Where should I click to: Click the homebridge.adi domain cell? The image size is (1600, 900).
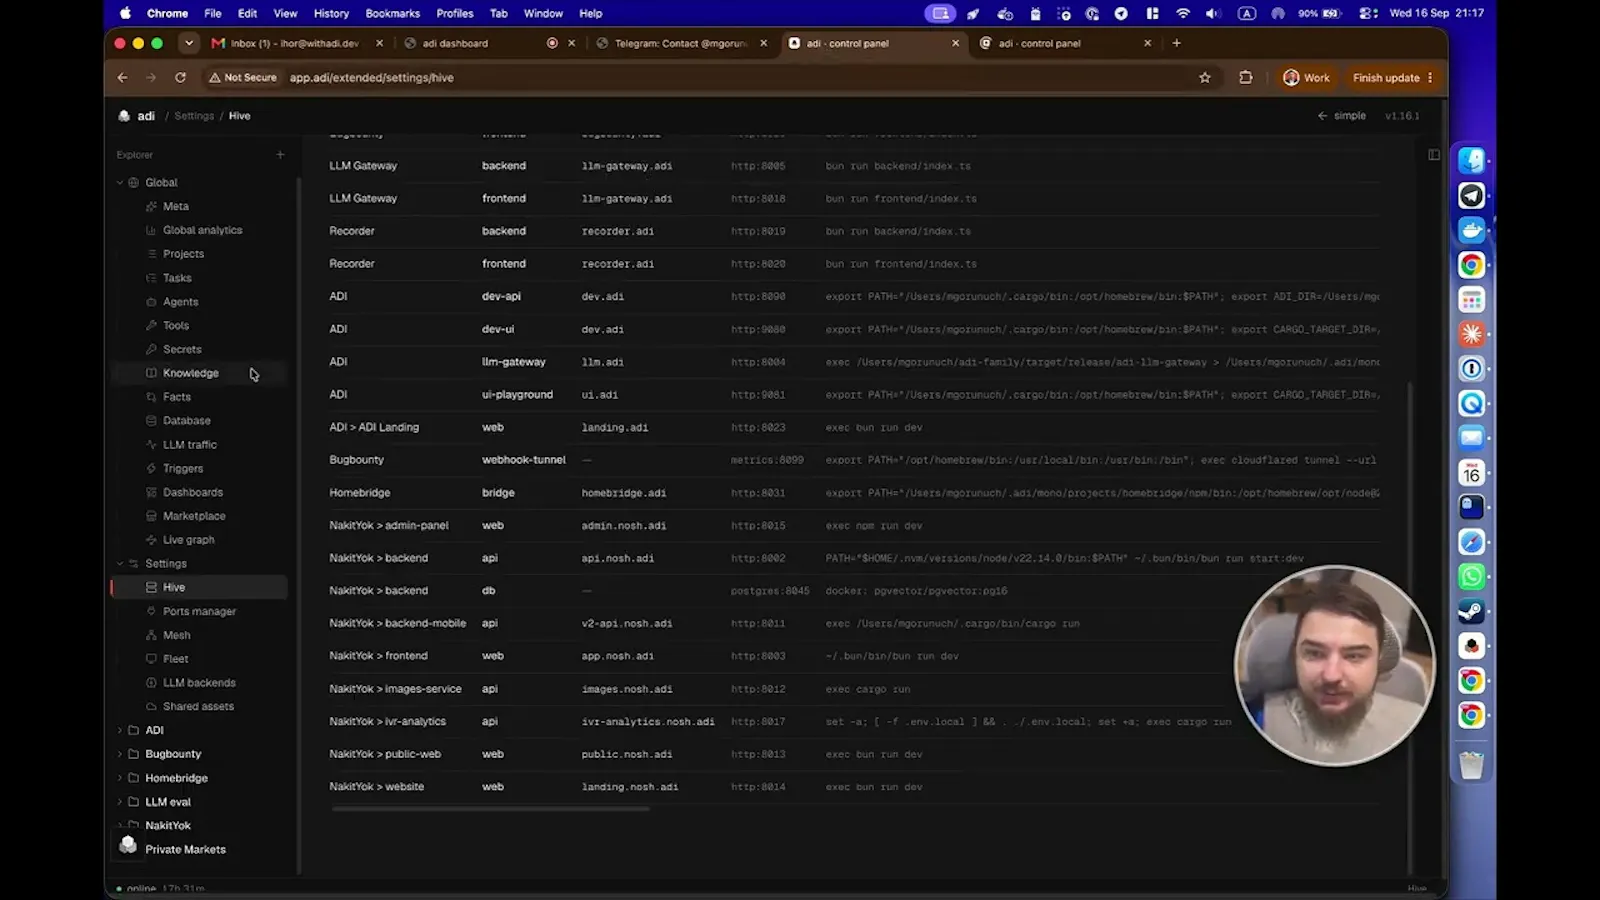(624, 493)
